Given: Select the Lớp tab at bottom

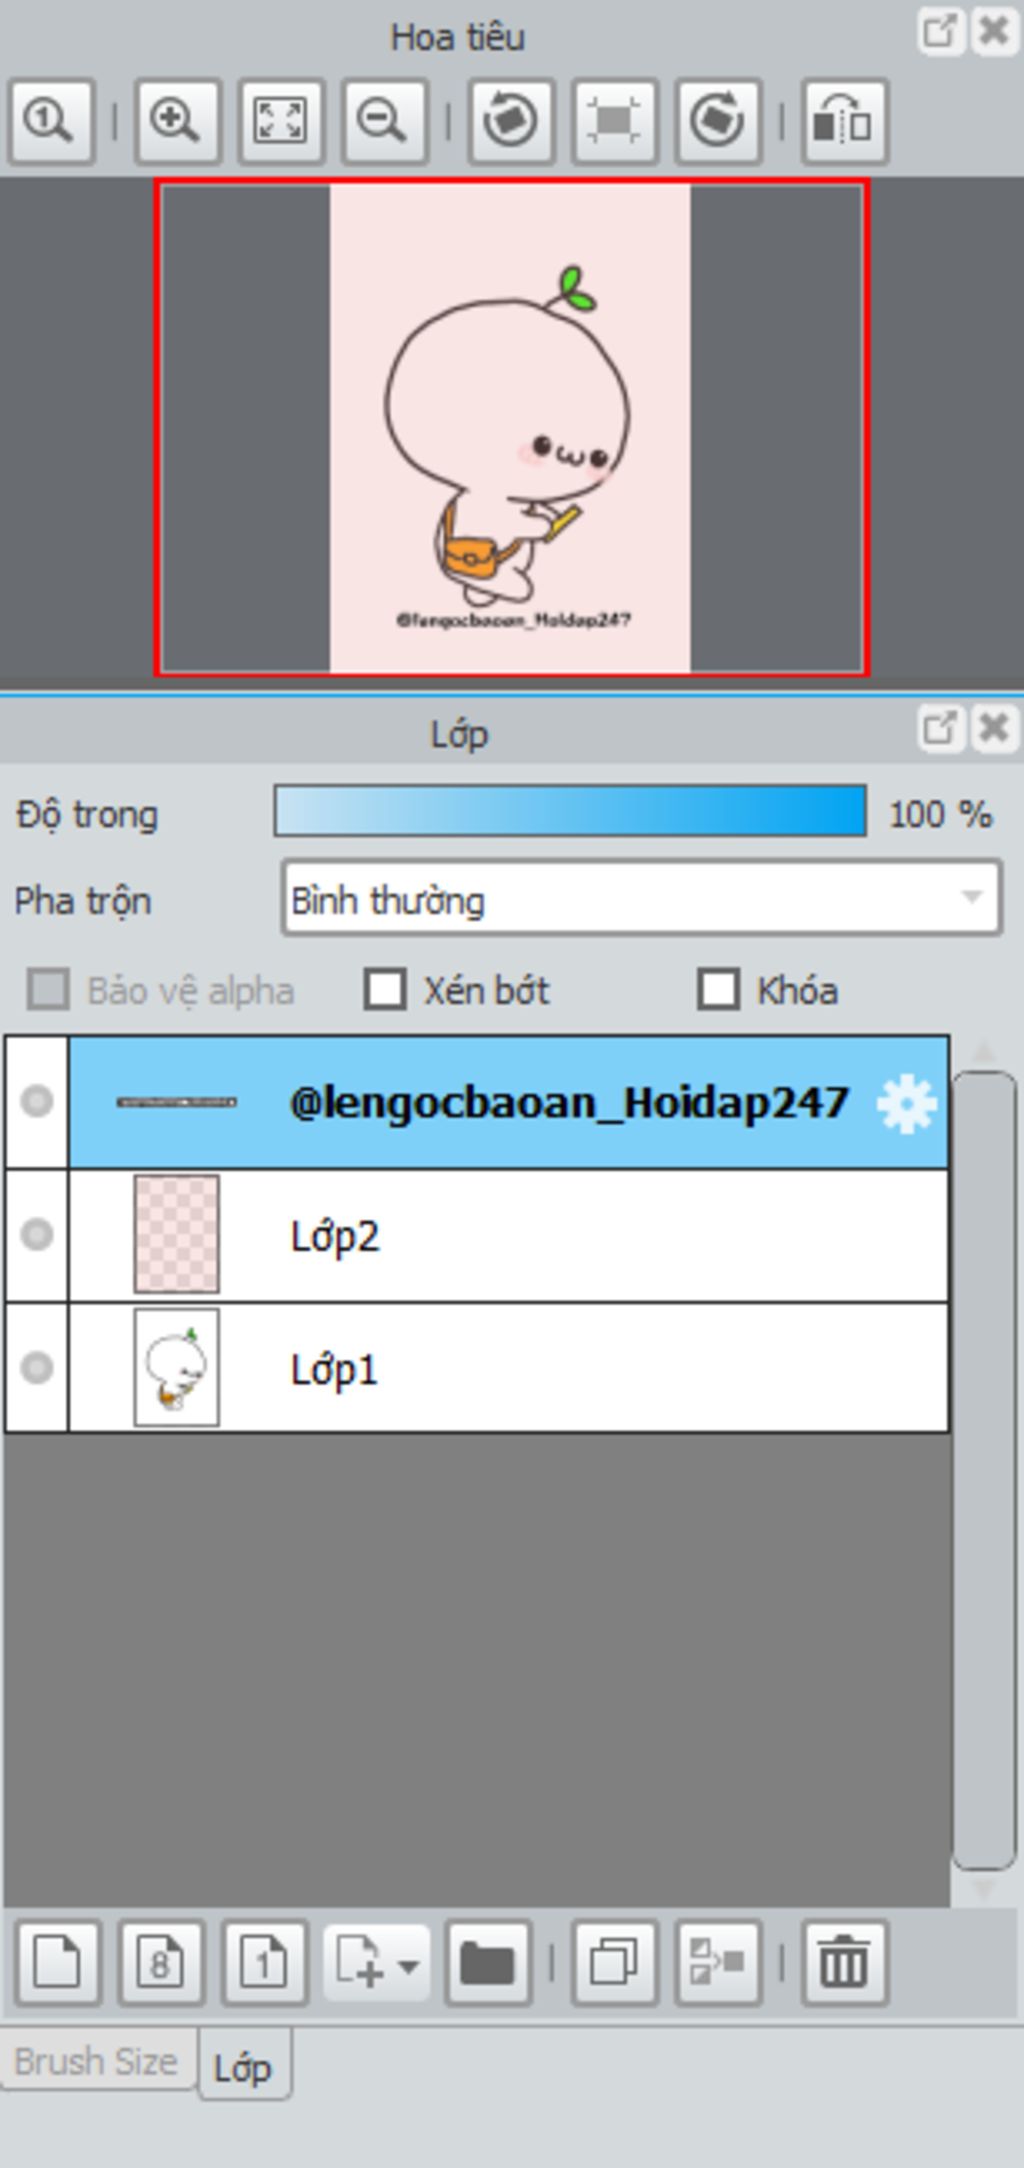Looking at the screenshot, I should pyautogui.click(x=243, y=2066).
